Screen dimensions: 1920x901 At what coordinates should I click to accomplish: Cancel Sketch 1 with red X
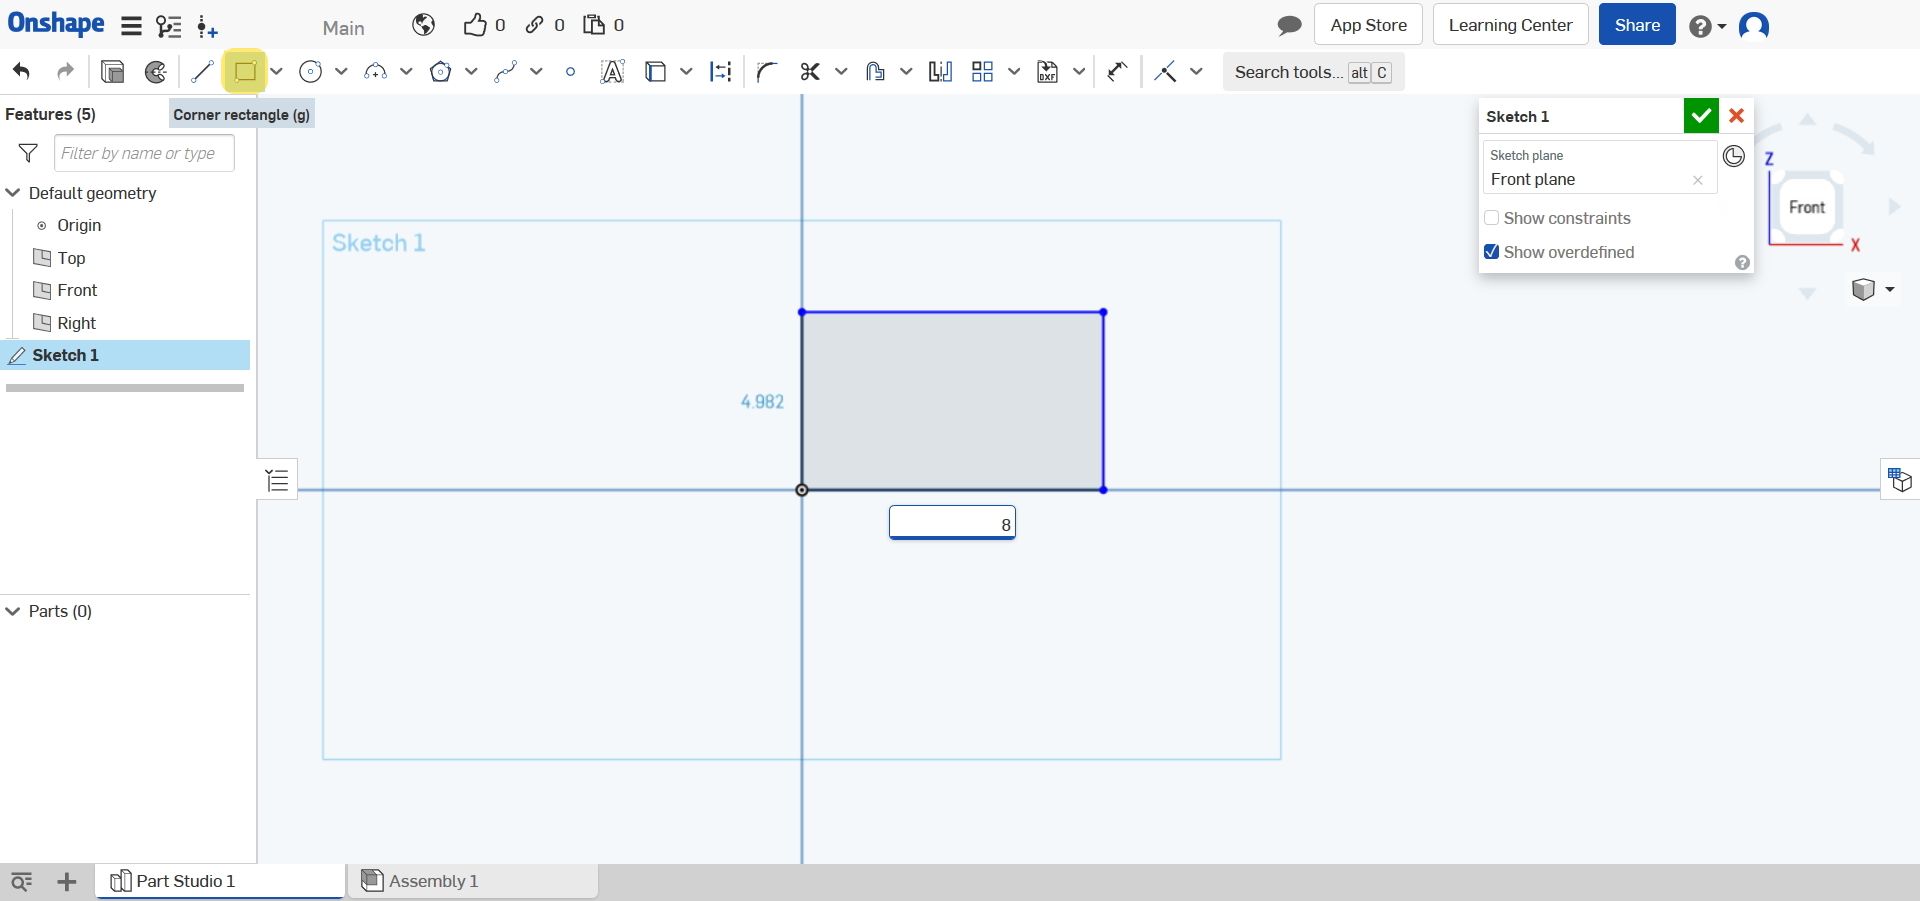pos(1737,116)
